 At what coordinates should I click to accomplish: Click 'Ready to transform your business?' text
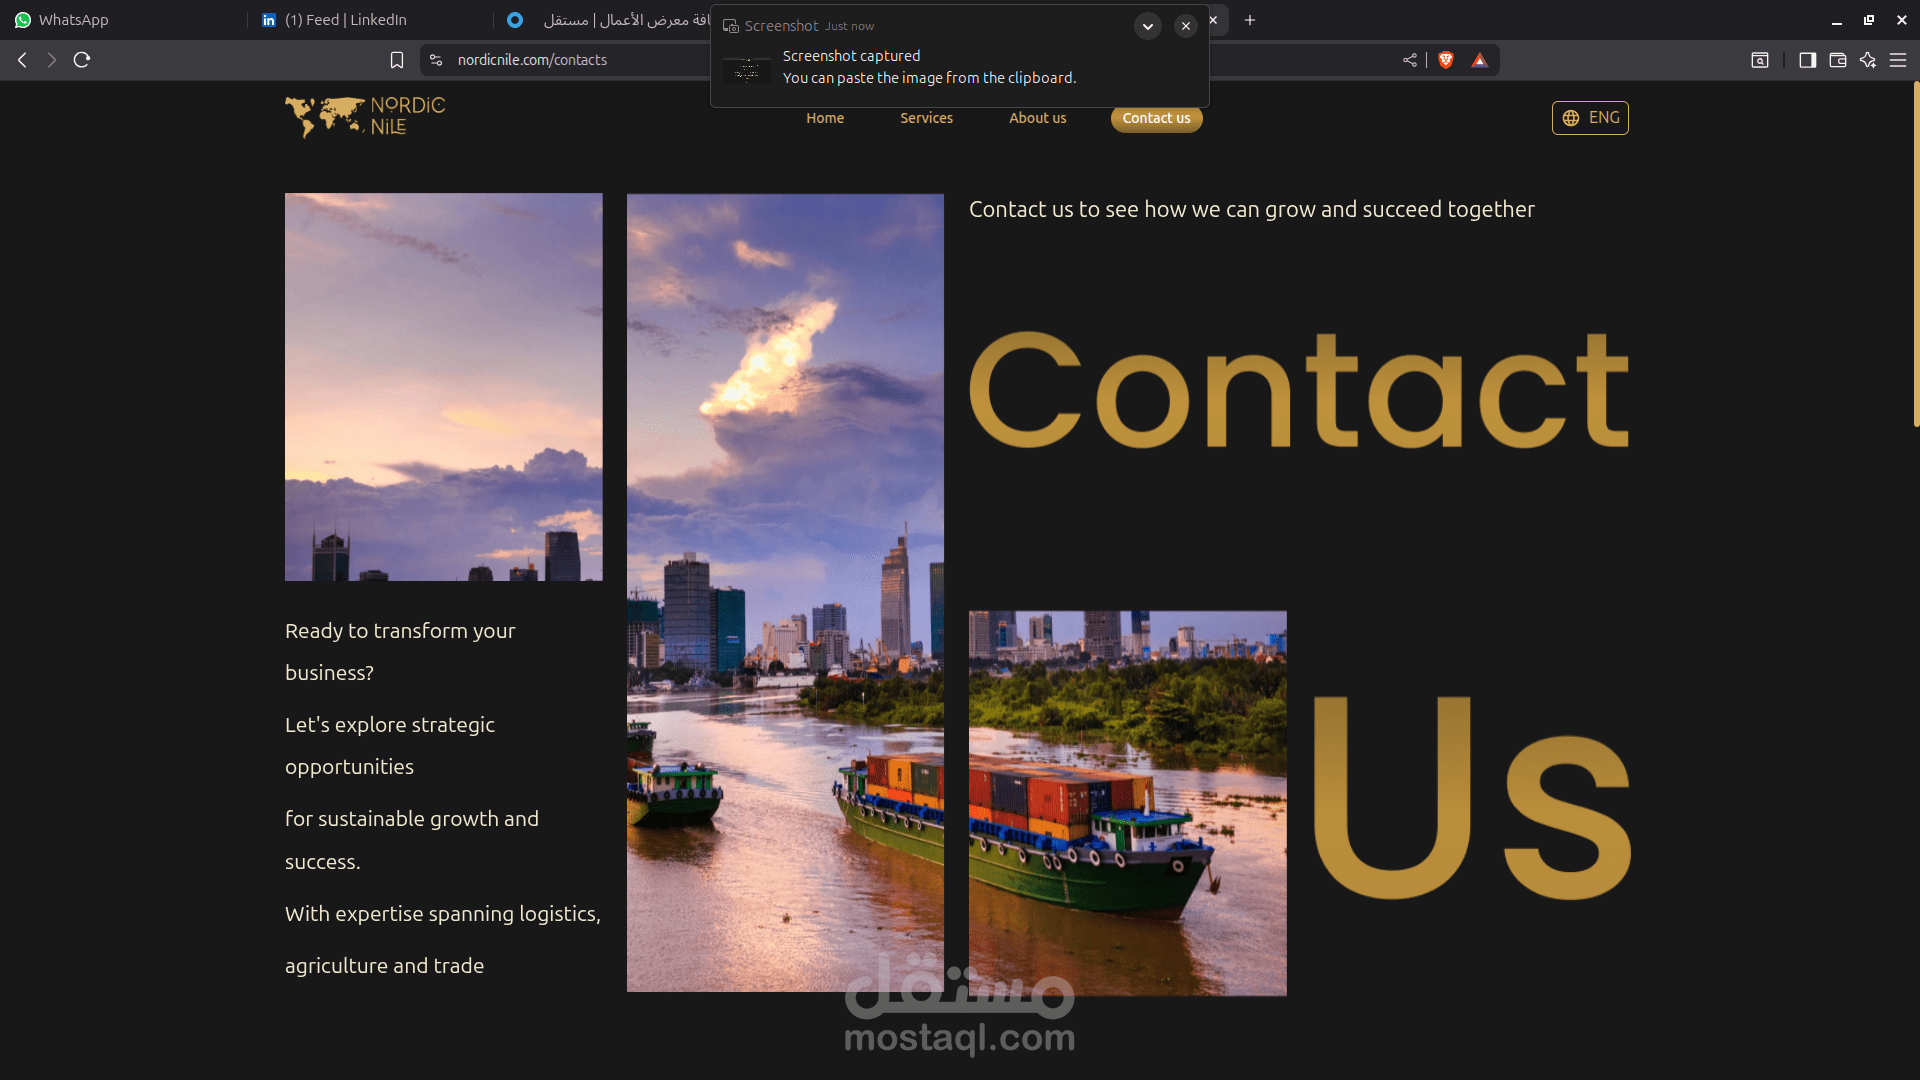pyautogui.click(x=400, y=651)
